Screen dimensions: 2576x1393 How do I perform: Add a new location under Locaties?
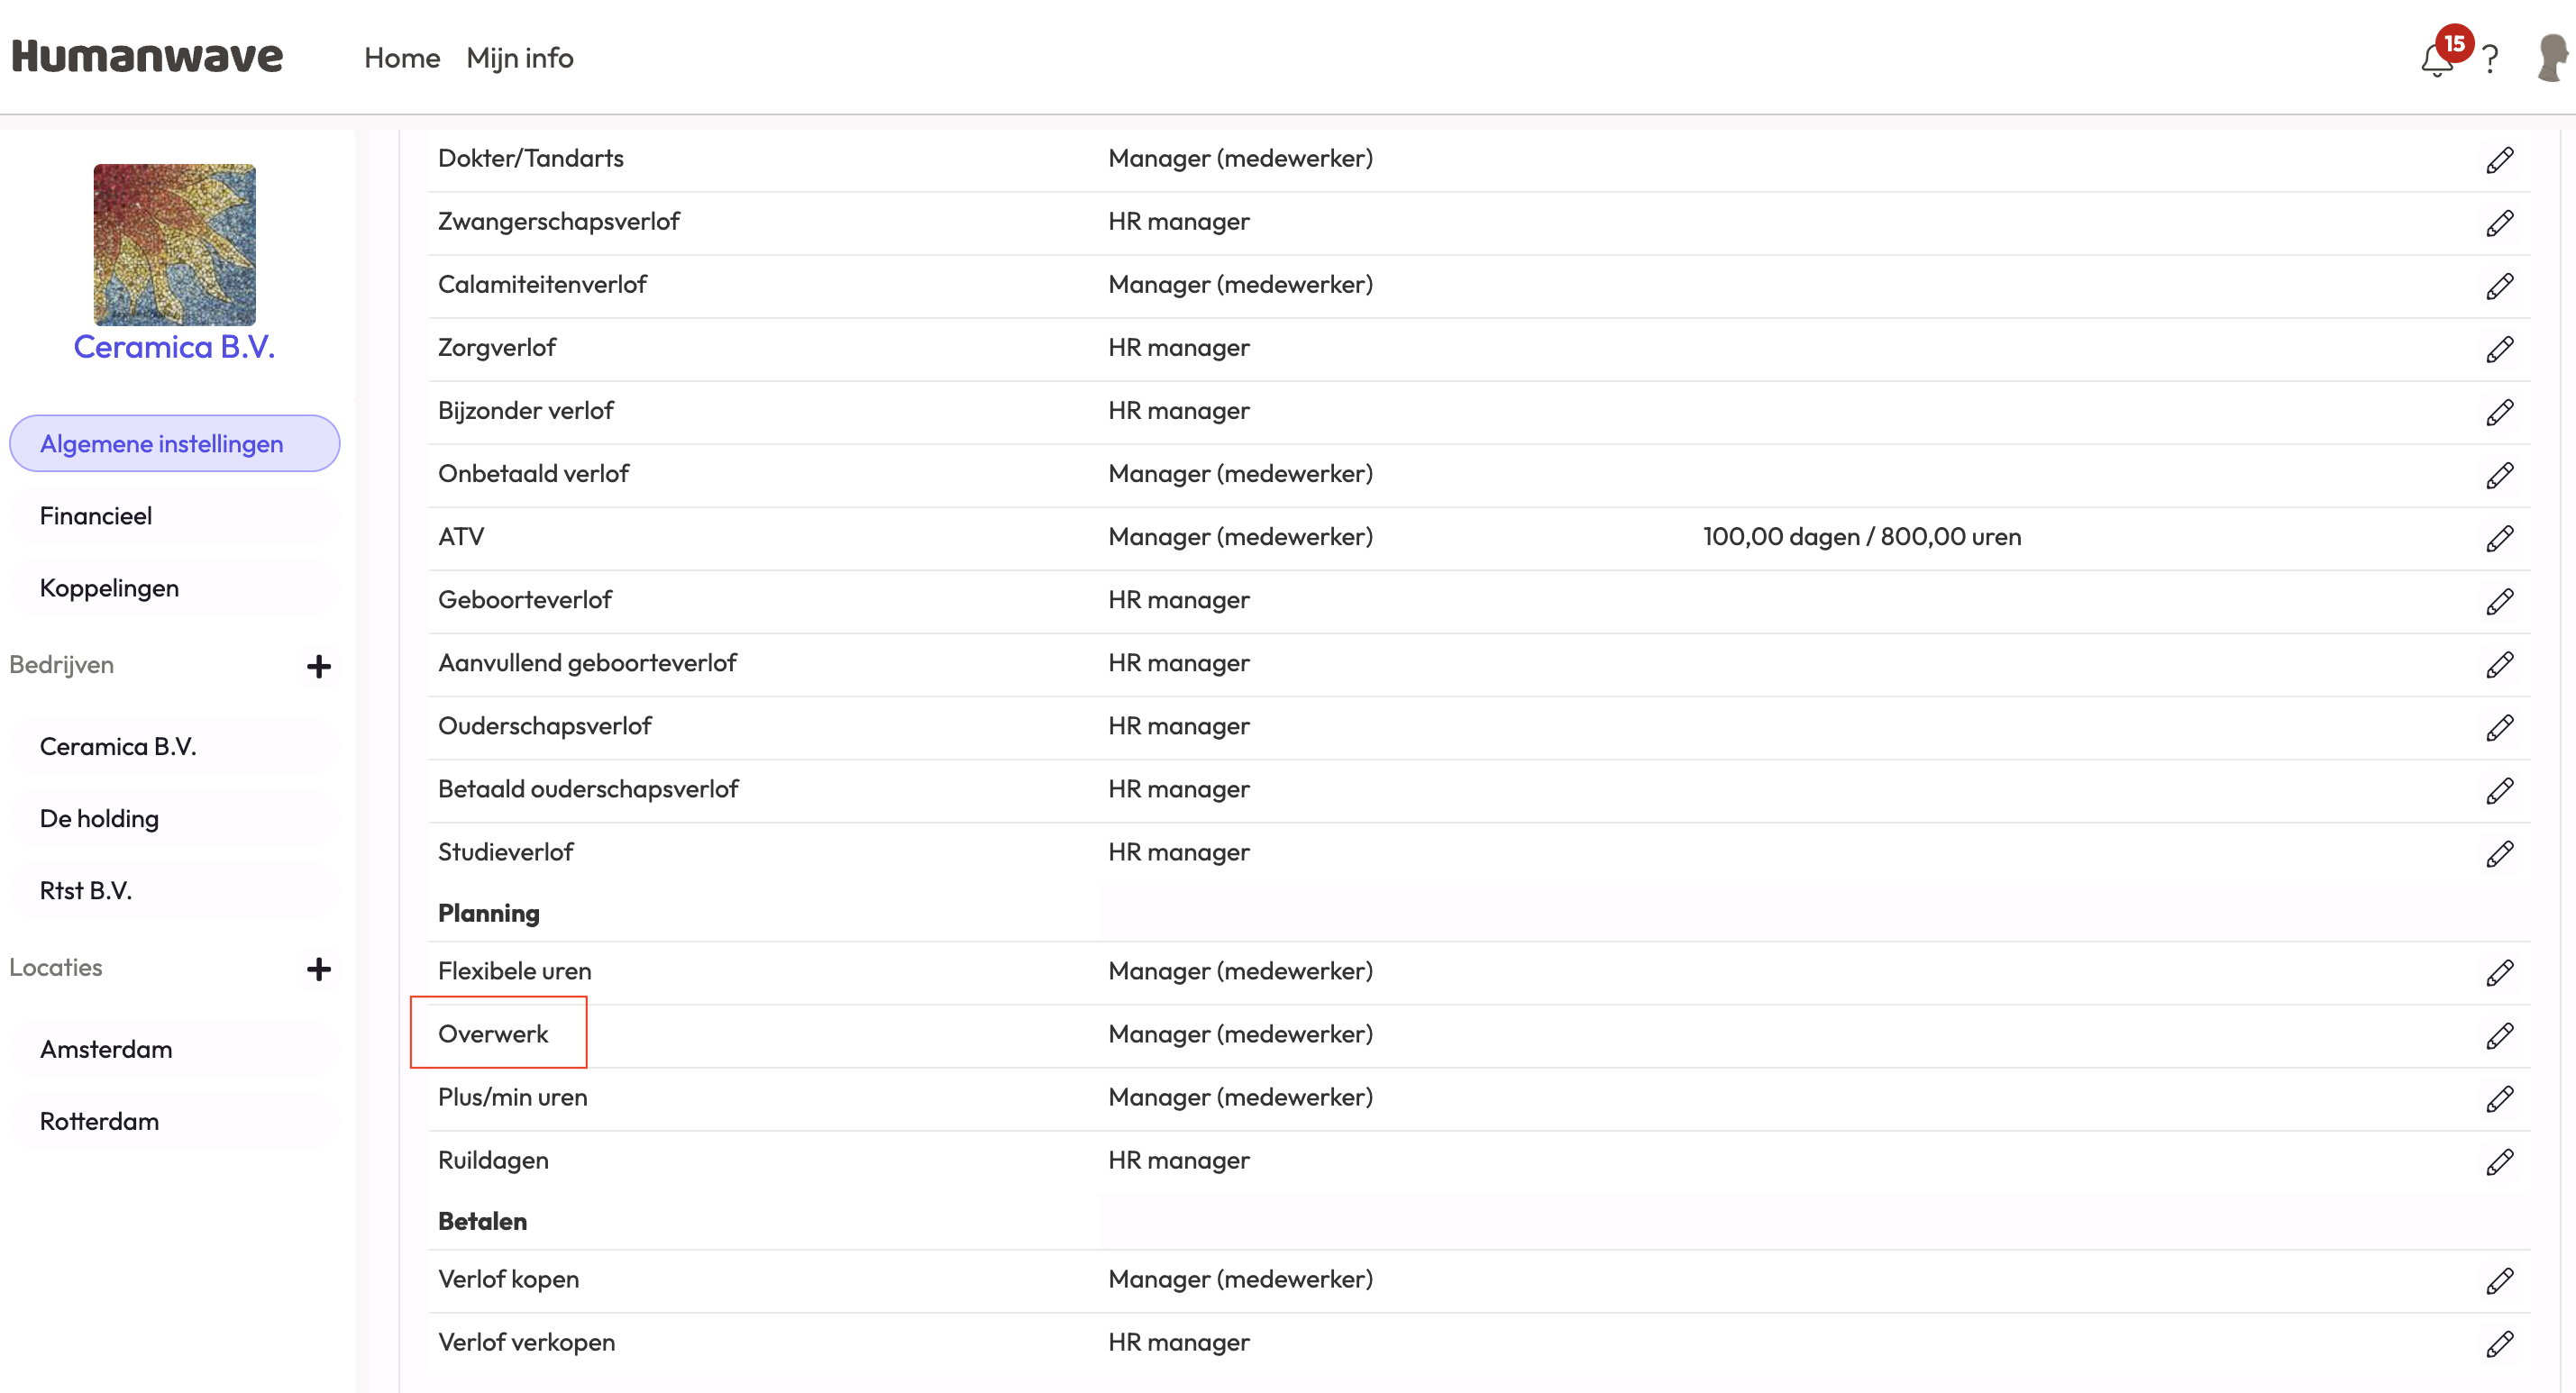tap(318, 969)
